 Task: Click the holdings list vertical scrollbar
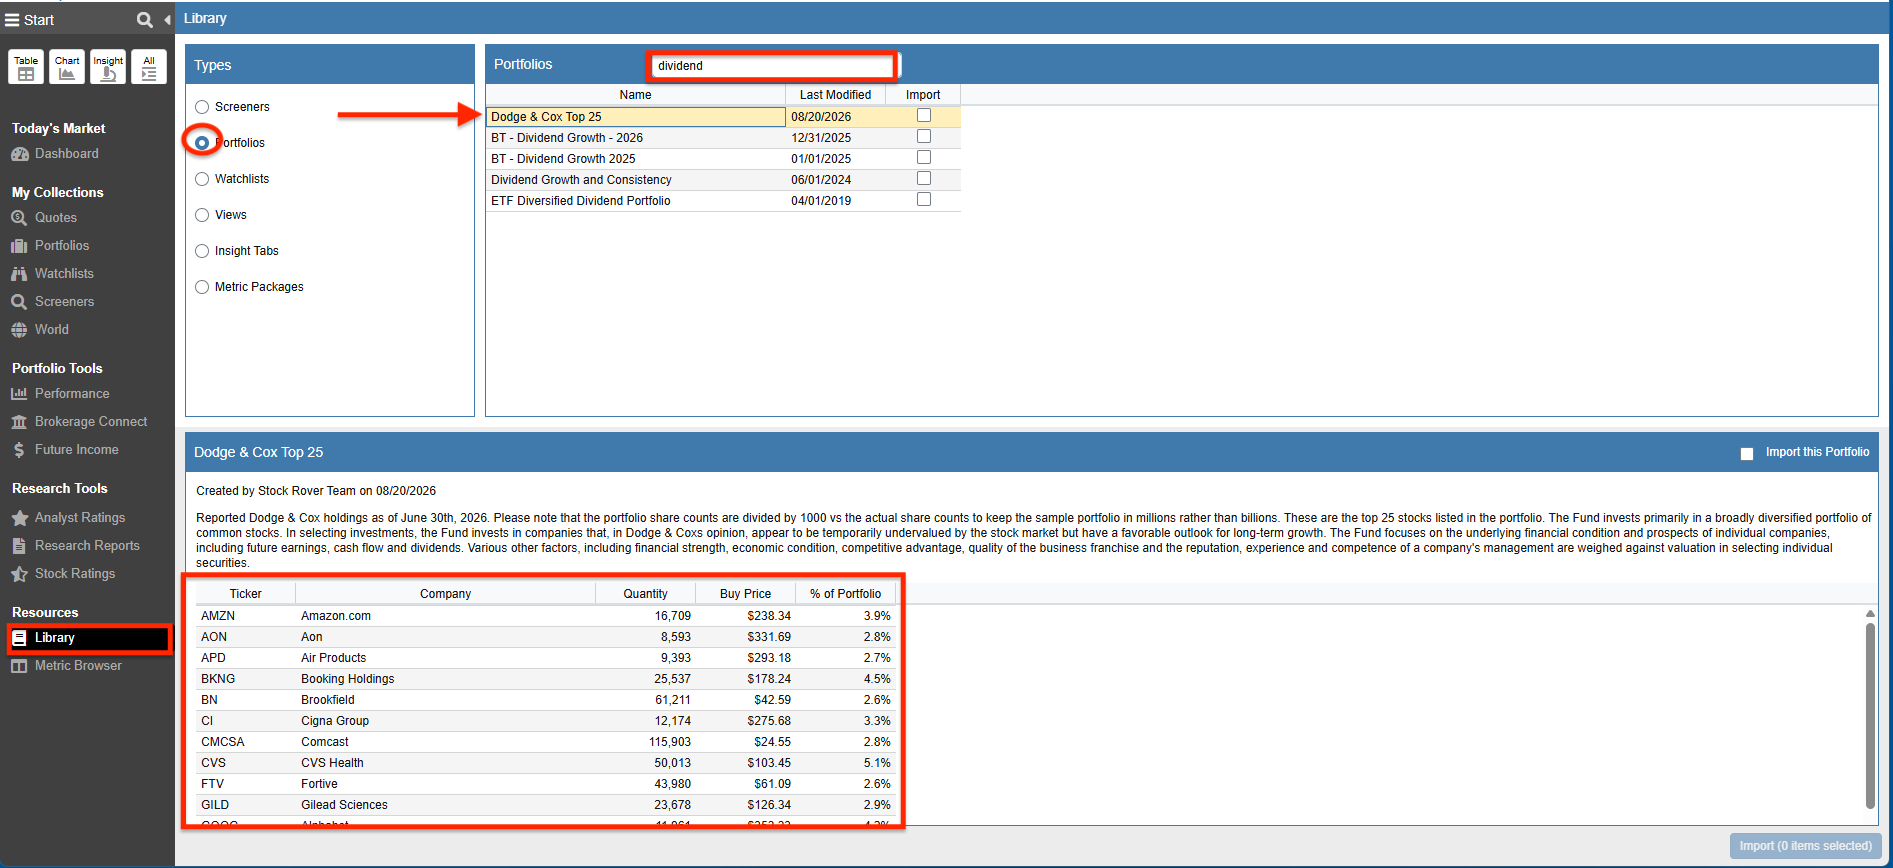click(x=1870, y=715)
